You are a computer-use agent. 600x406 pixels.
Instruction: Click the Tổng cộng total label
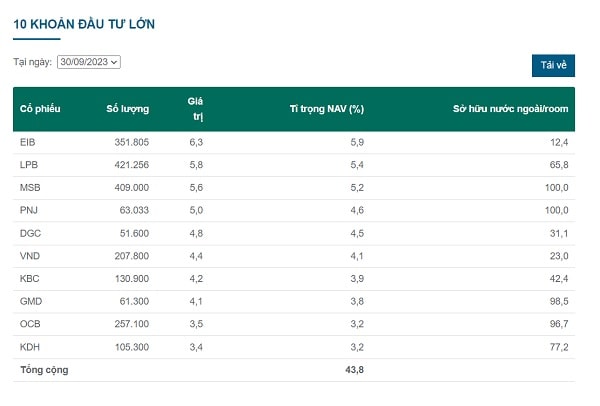click(44, 370)
